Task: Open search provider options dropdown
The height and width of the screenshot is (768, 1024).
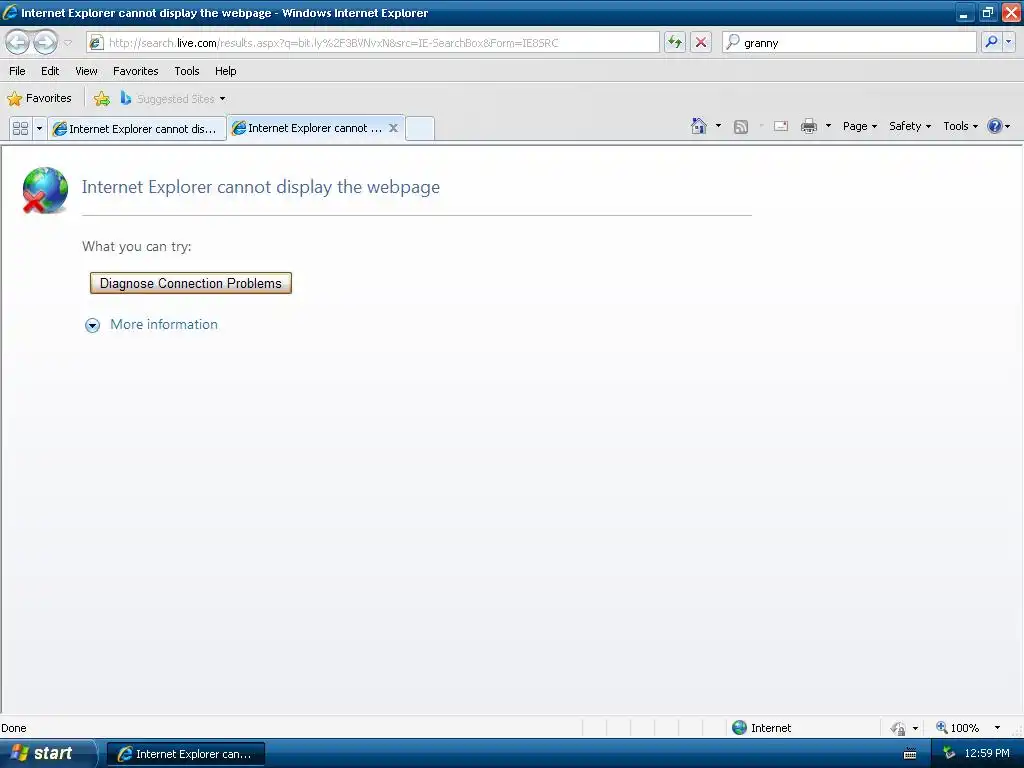Action: 1009,42
